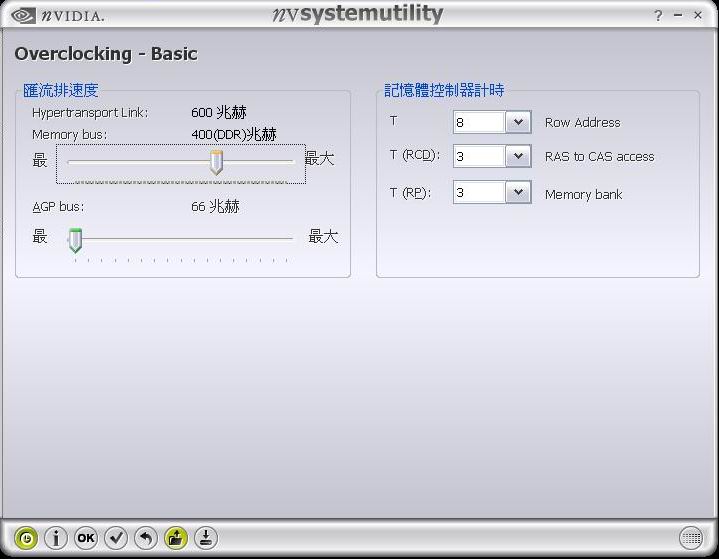Click the 'Overclocking - Basic' heading

pos(106,54)
